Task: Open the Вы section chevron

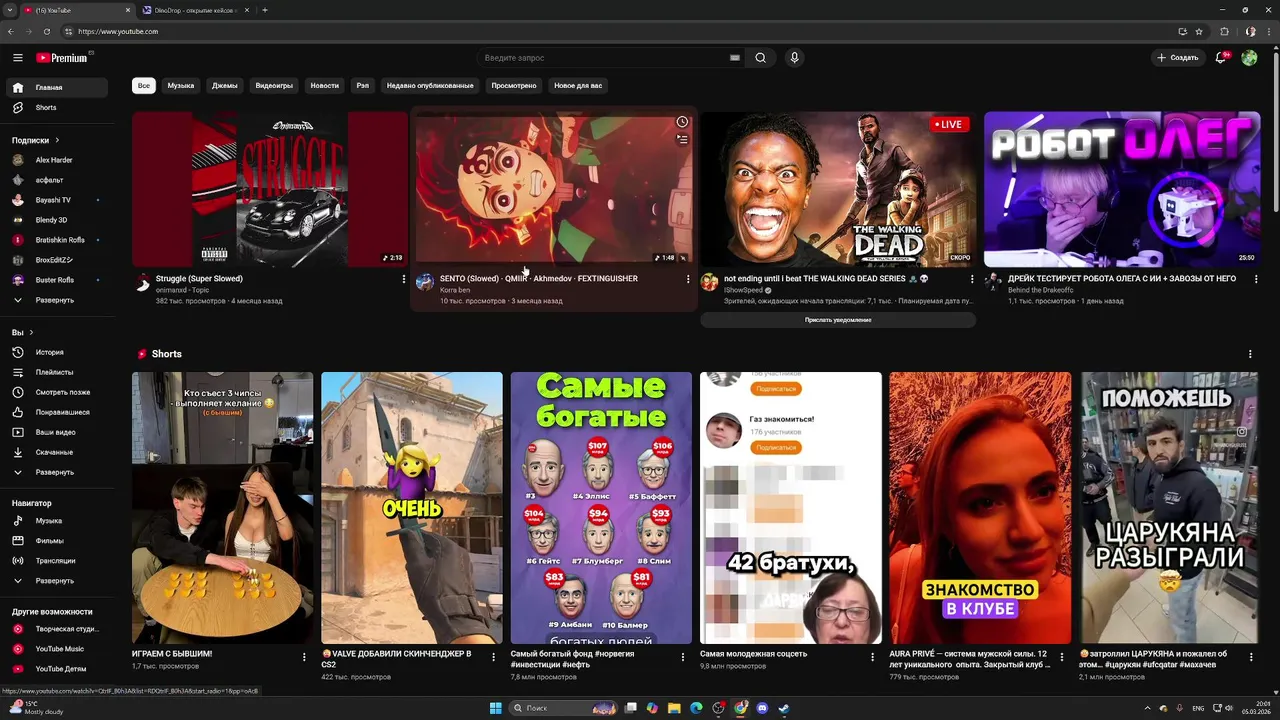Action: point(31,332)
